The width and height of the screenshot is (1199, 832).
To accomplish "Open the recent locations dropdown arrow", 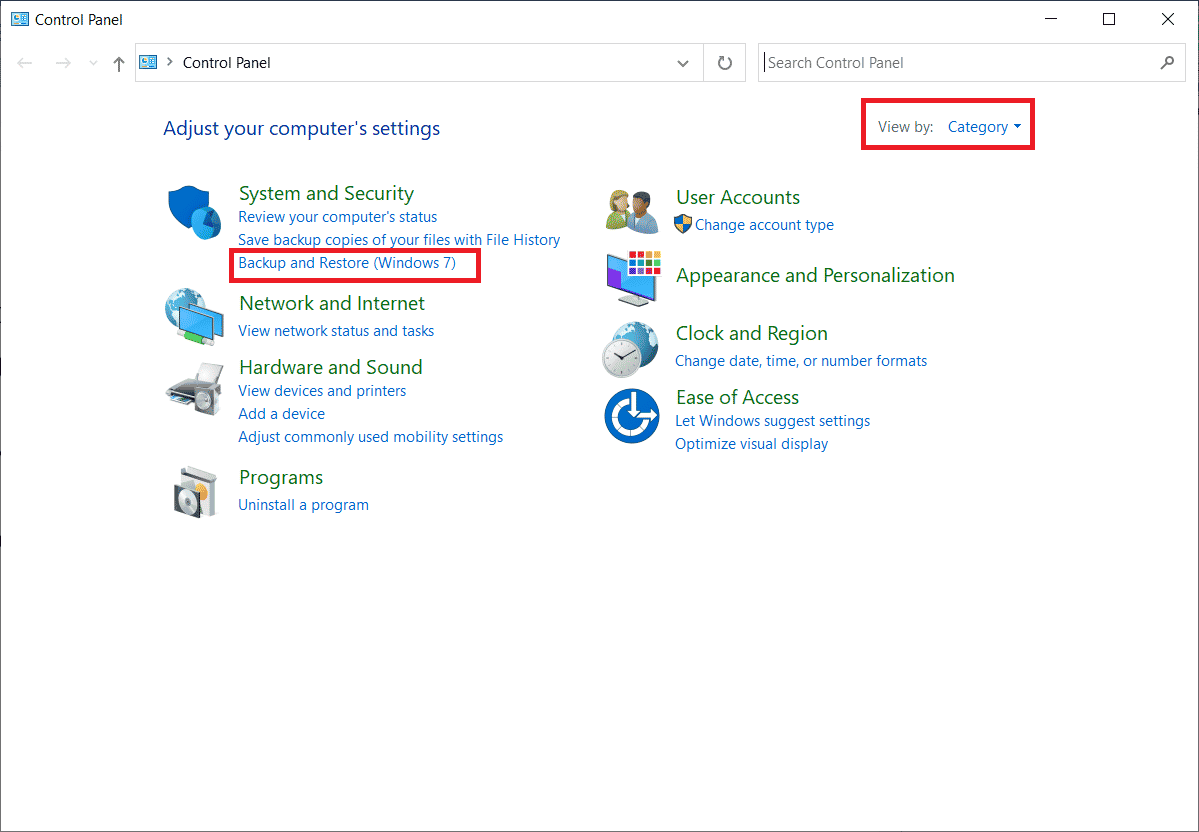I will click(93, 63).
